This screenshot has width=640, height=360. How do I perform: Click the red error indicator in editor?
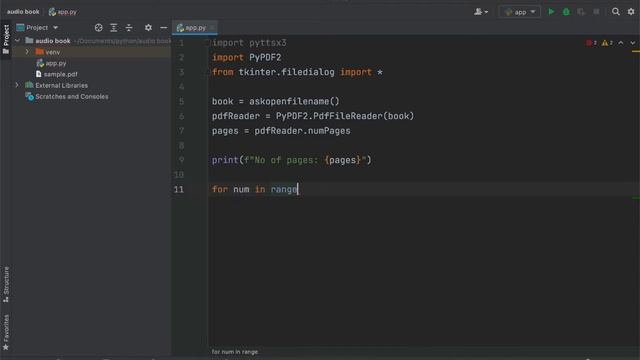pyautogui.click(x=591, y=43)
